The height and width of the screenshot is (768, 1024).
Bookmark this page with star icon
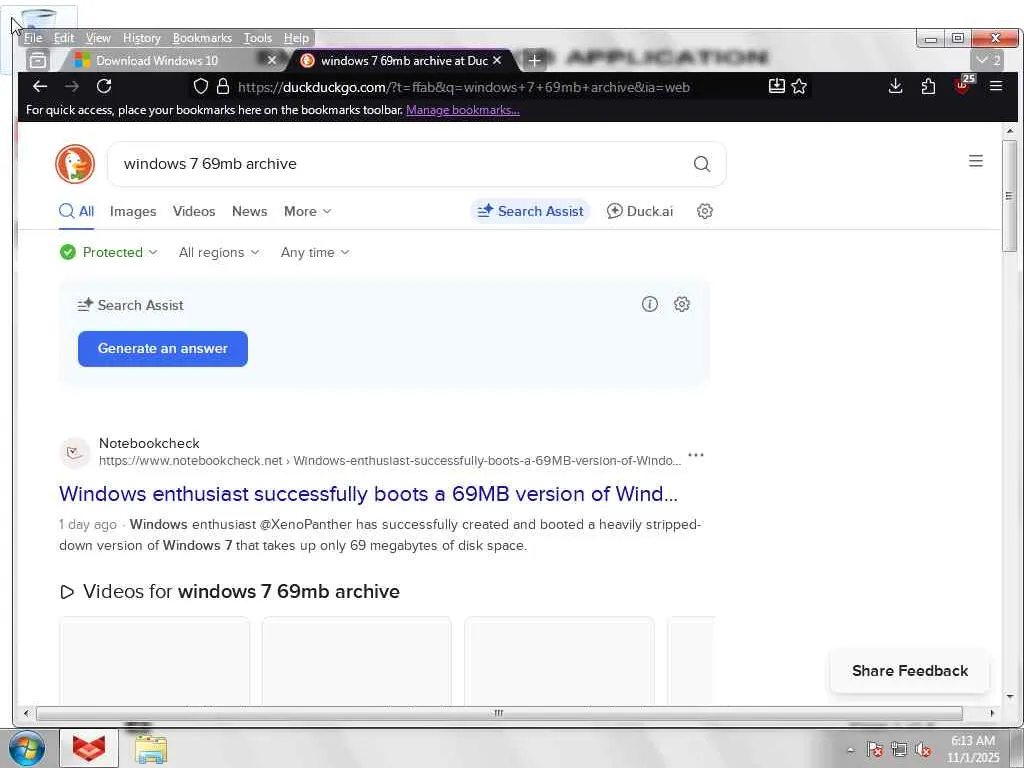click(799, 86)
